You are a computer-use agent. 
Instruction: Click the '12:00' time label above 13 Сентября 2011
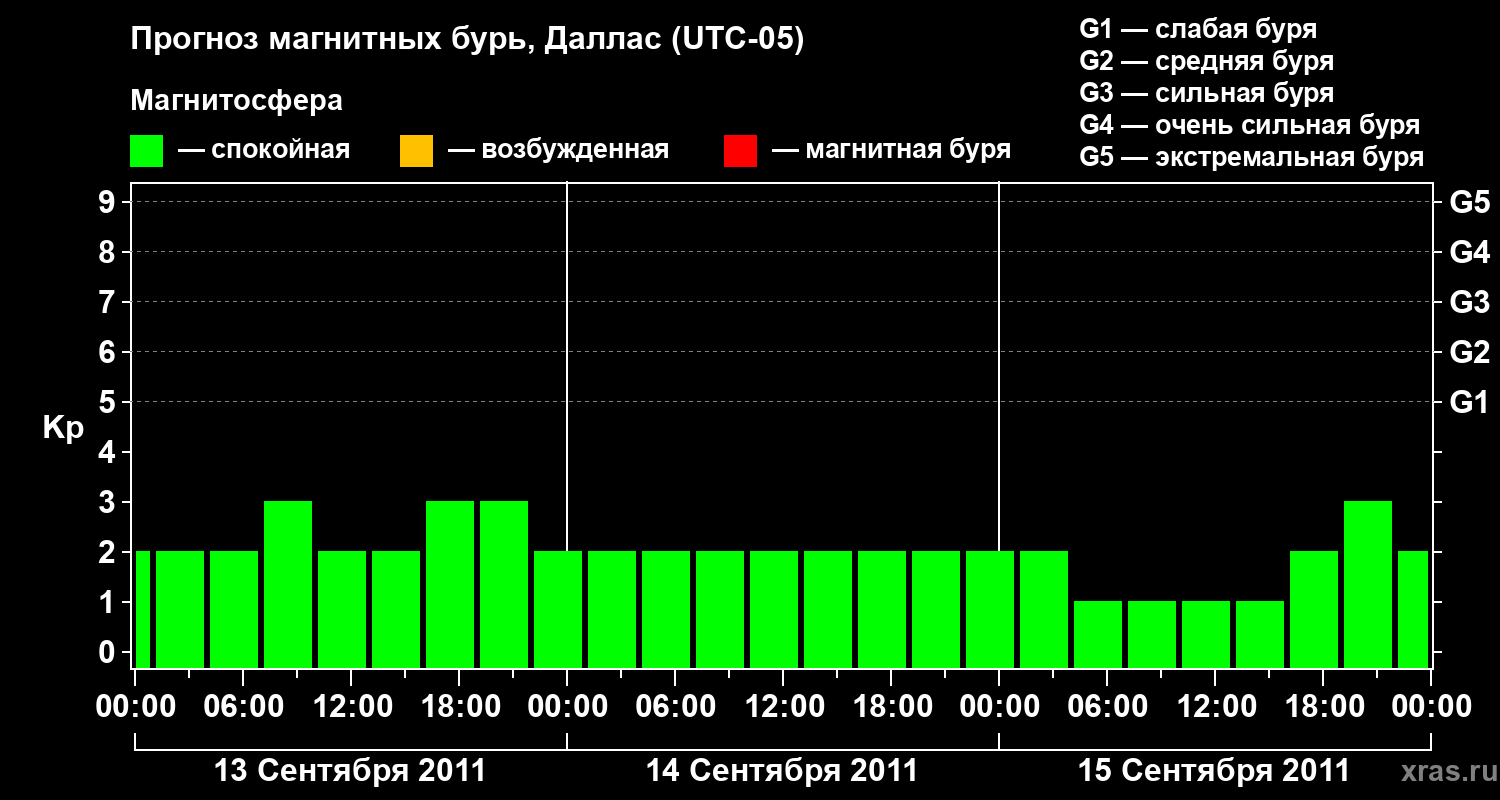pos(352,707)
